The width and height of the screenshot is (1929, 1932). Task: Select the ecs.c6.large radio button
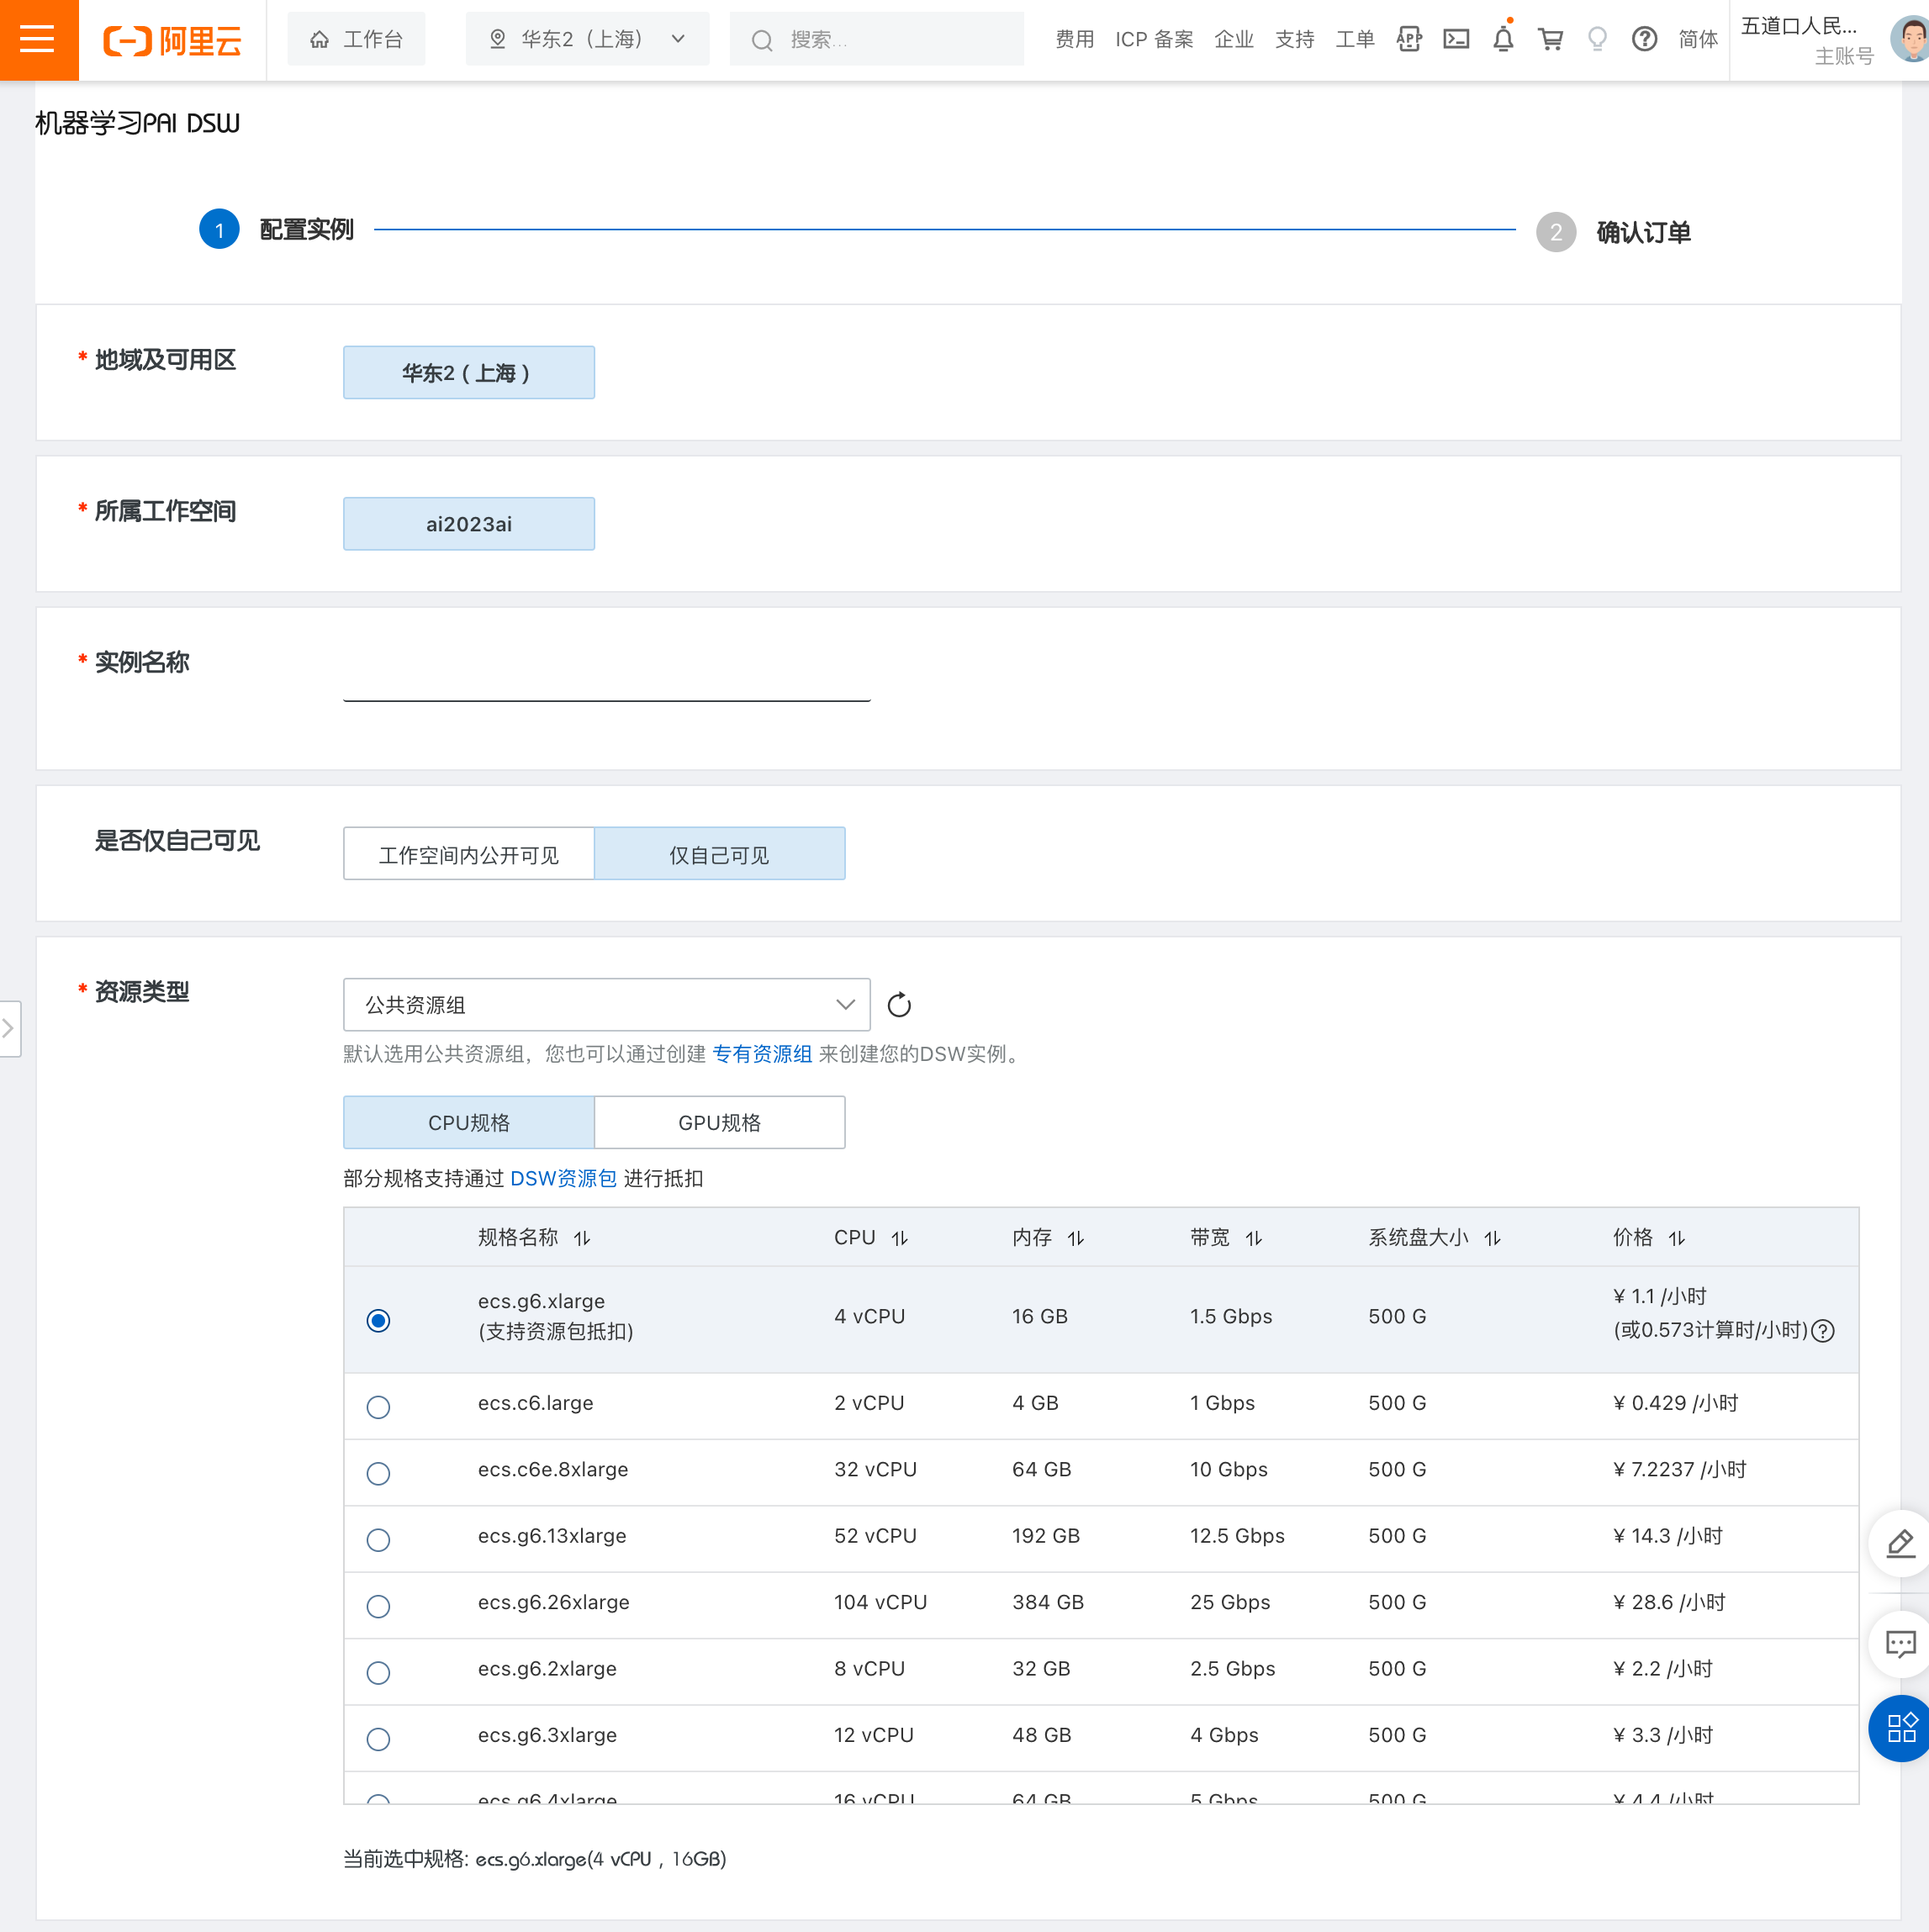(x=378, y=1408)
